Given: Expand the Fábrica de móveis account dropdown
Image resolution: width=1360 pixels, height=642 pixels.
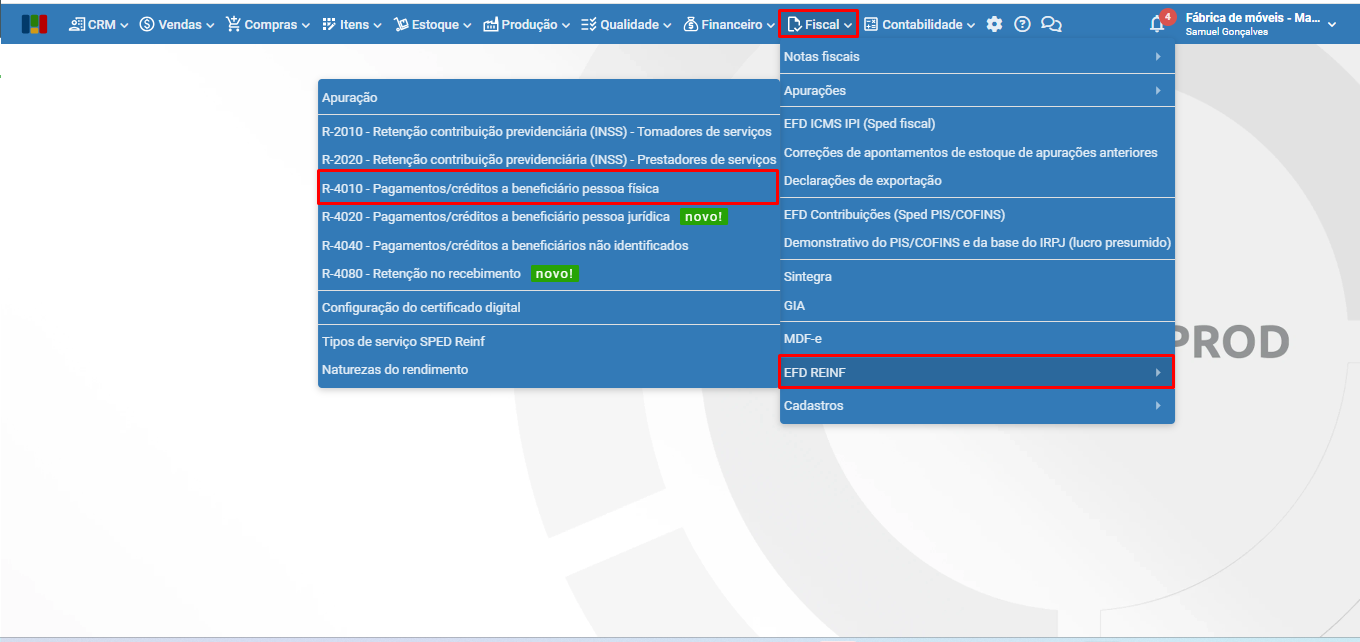Looking at the screenshot, I should point(1260,24).
